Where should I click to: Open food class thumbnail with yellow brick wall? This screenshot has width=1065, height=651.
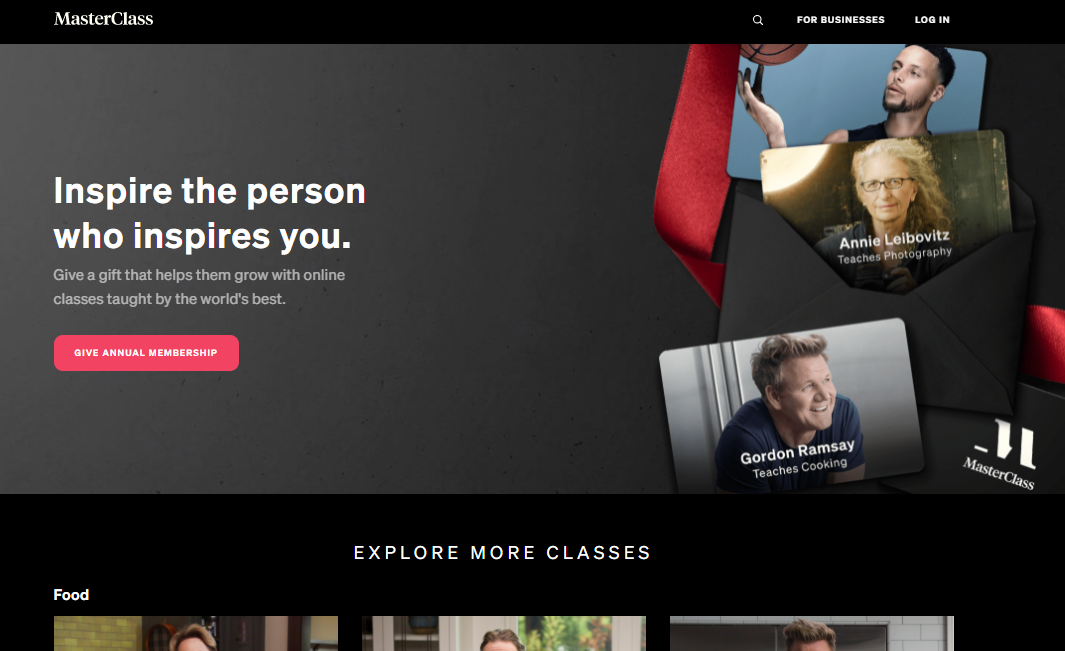pos(196,633)
